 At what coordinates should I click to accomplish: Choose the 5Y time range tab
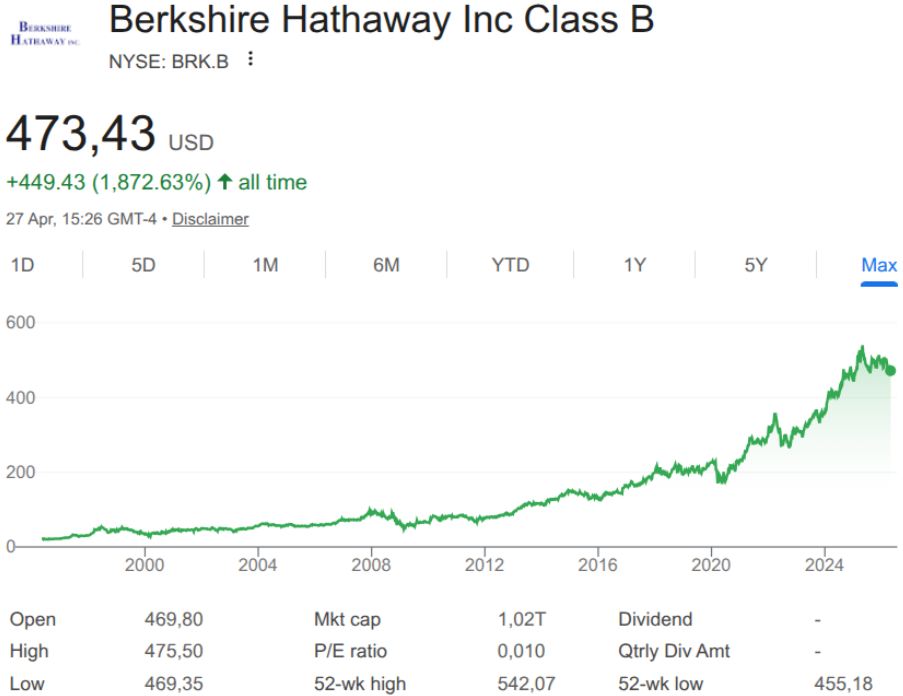pos(756,265)
